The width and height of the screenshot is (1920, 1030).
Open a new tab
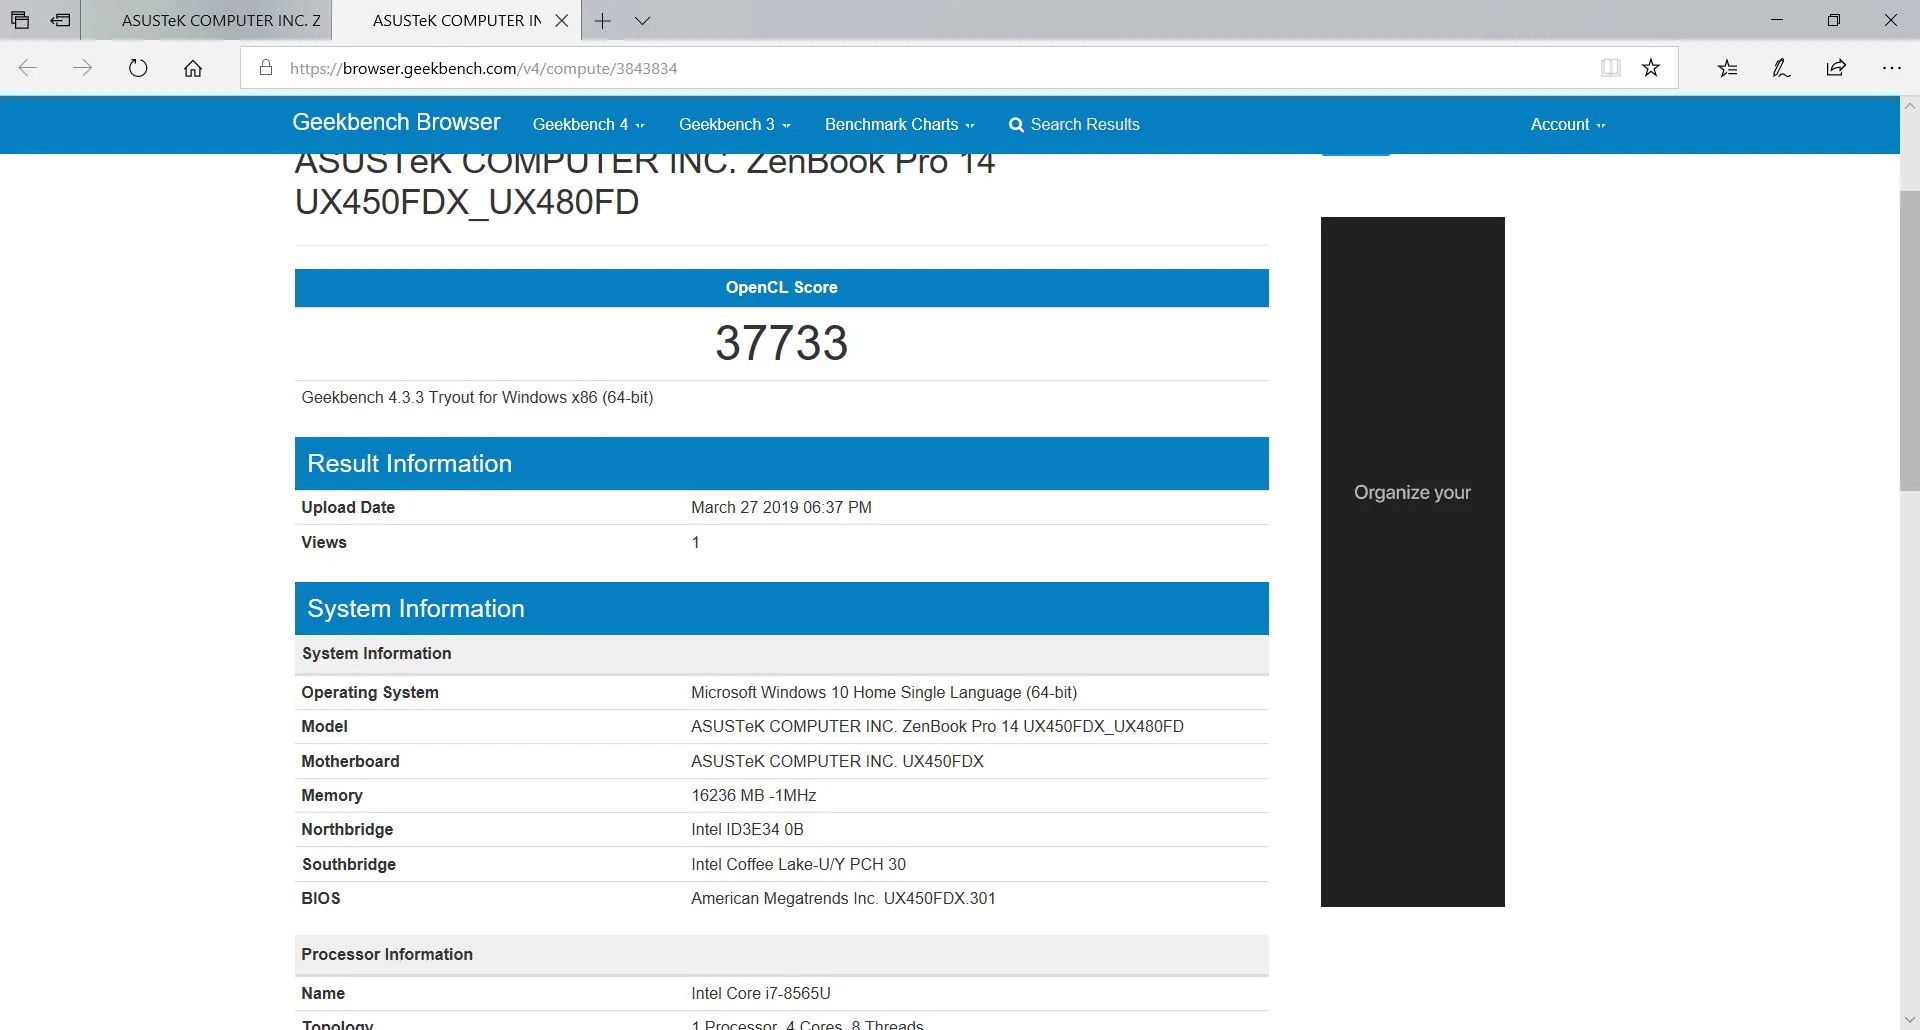pyautogui.click(x=602, y=20)
